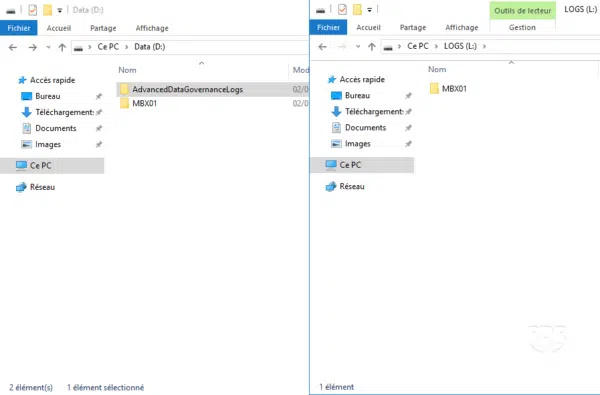Screen dimensions: 600x395
Task: Expand chevron before Ce PC in LOGS address bar
Action: [399, 46]
